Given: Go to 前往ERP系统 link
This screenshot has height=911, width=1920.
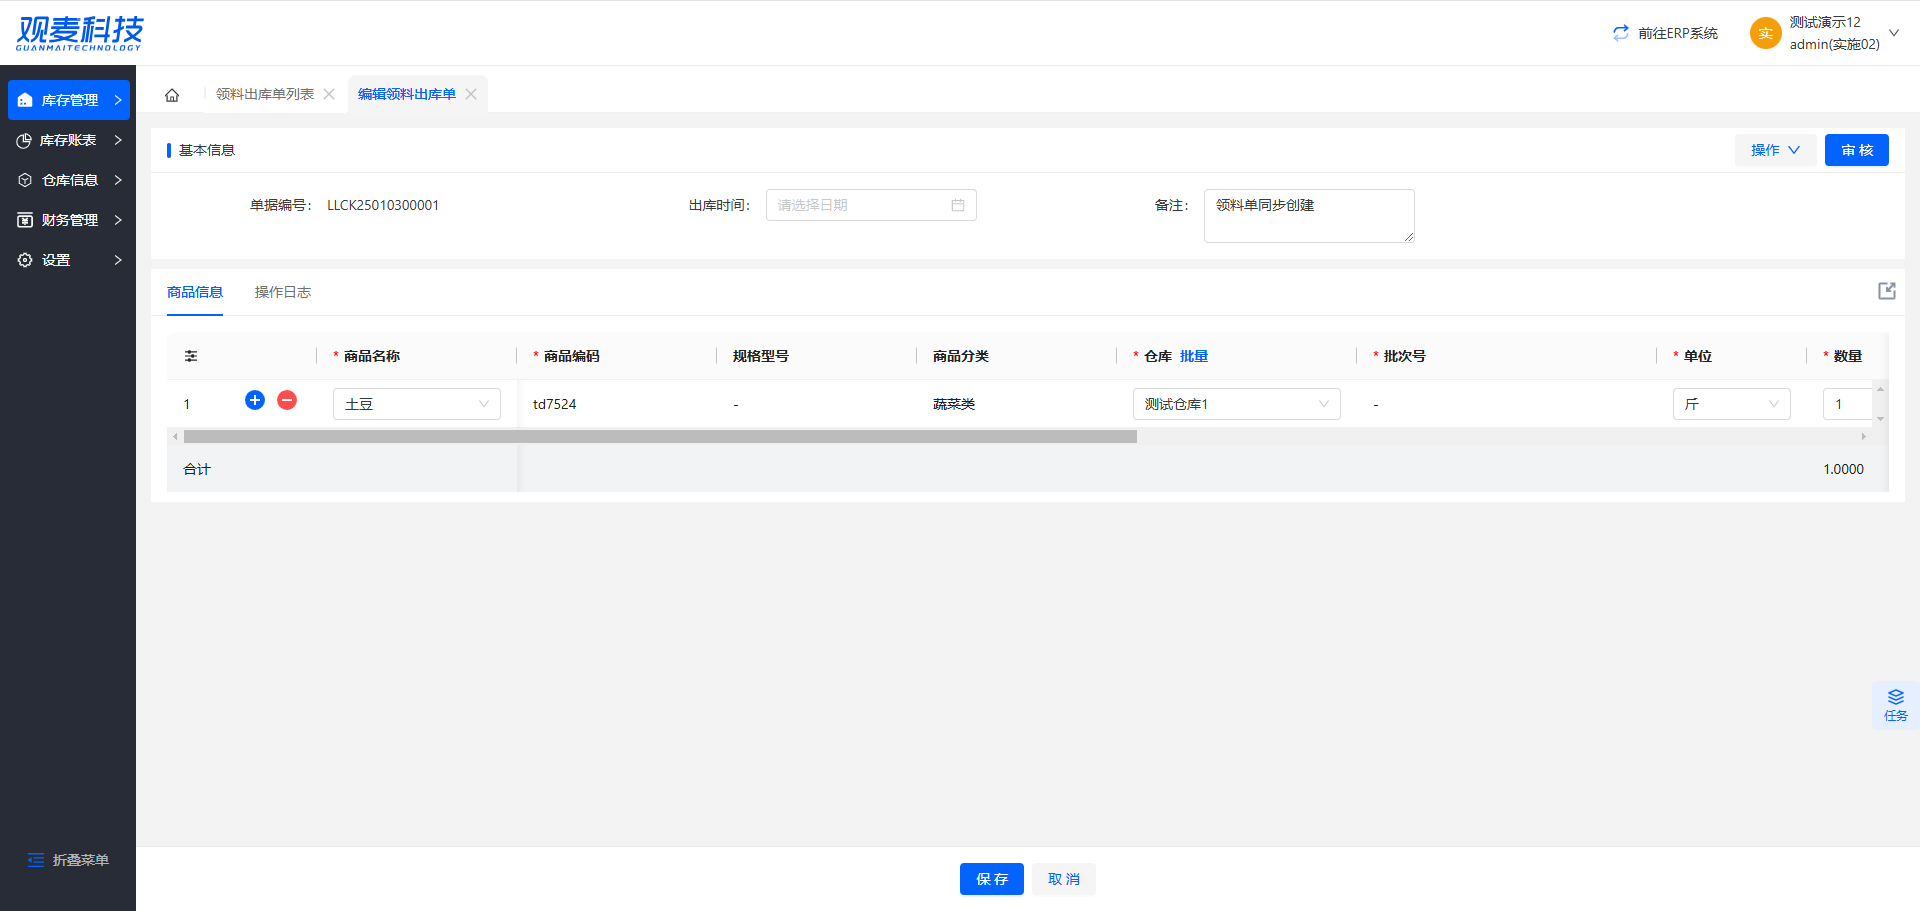Looking at the screenshot, I should (1678, 33).
